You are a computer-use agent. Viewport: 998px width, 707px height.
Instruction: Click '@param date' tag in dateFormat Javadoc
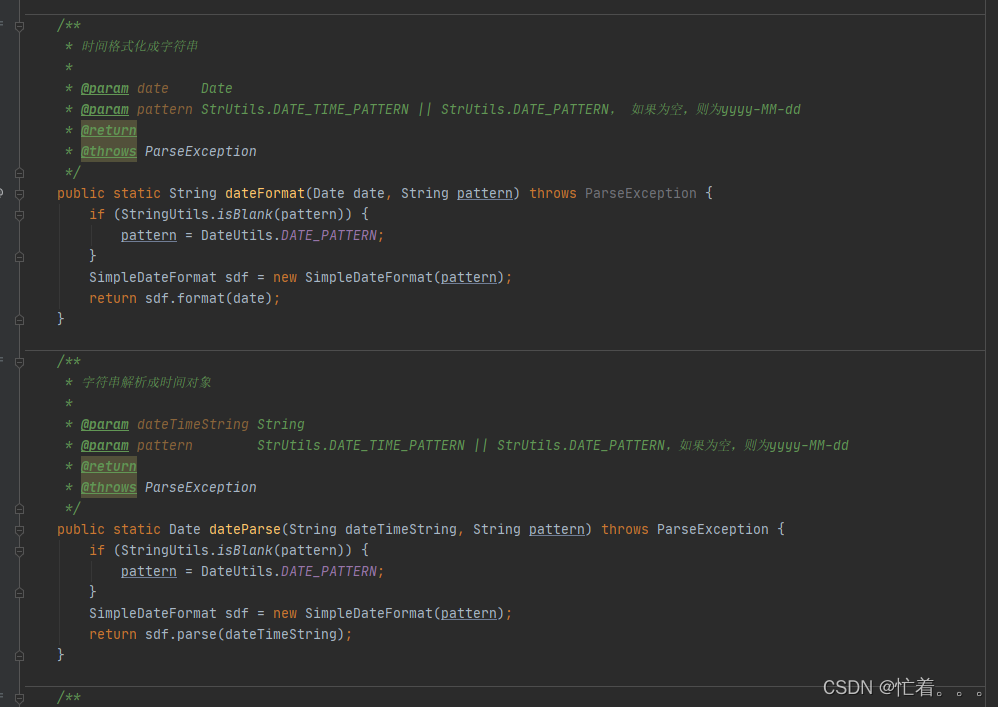click(125, 88)
